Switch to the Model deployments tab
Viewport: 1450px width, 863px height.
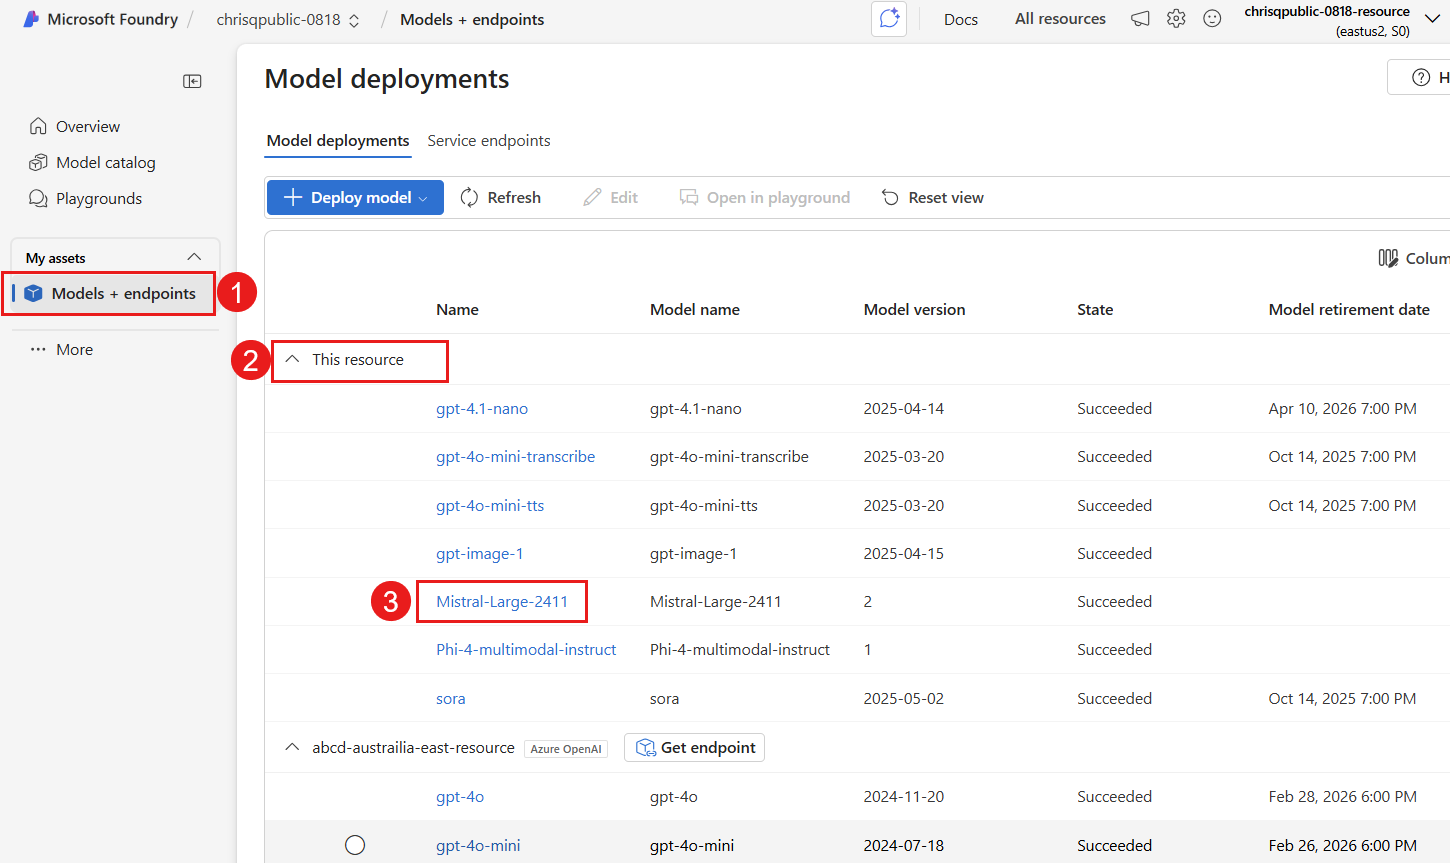pyautogui.click(x=338, y=141)
